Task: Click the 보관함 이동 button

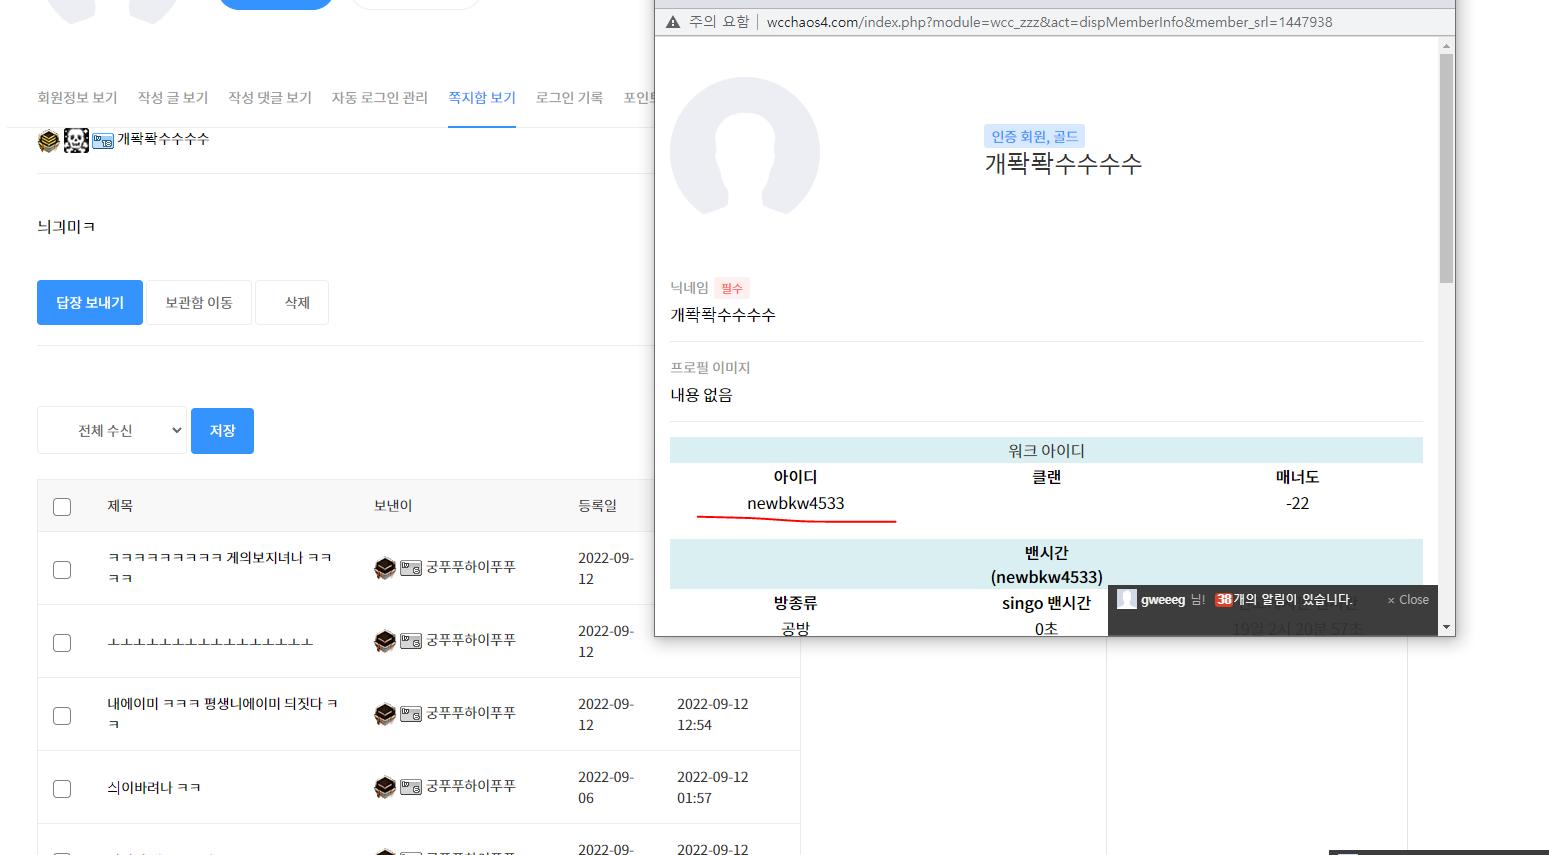Action: (199, 302)
